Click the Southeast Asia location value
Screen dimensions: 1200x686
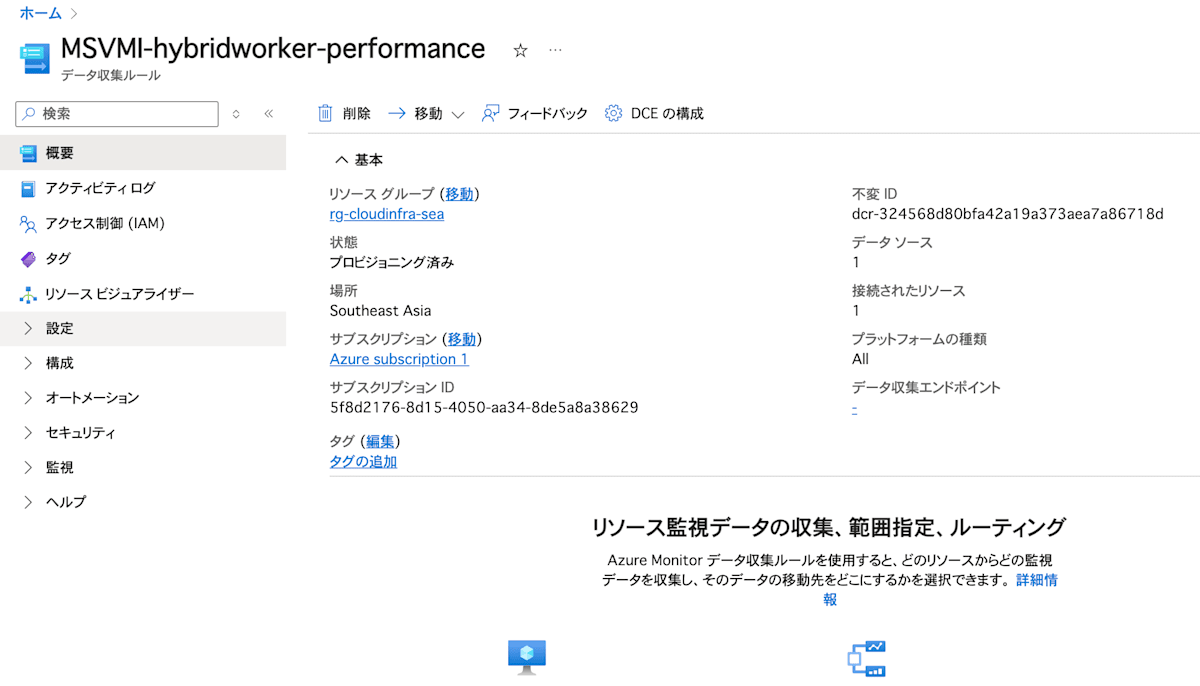pos(381,311)
